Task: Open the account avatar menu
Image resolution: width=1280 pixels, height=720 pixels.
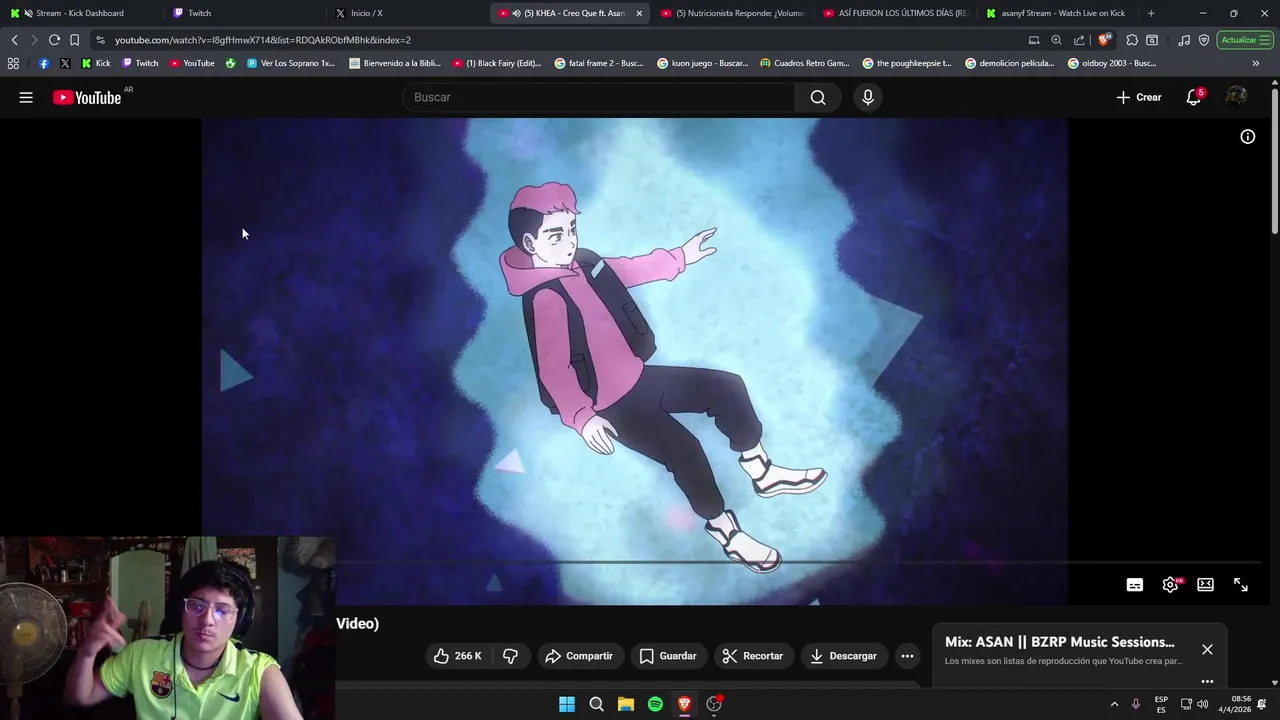Action: pos(1236,97)
